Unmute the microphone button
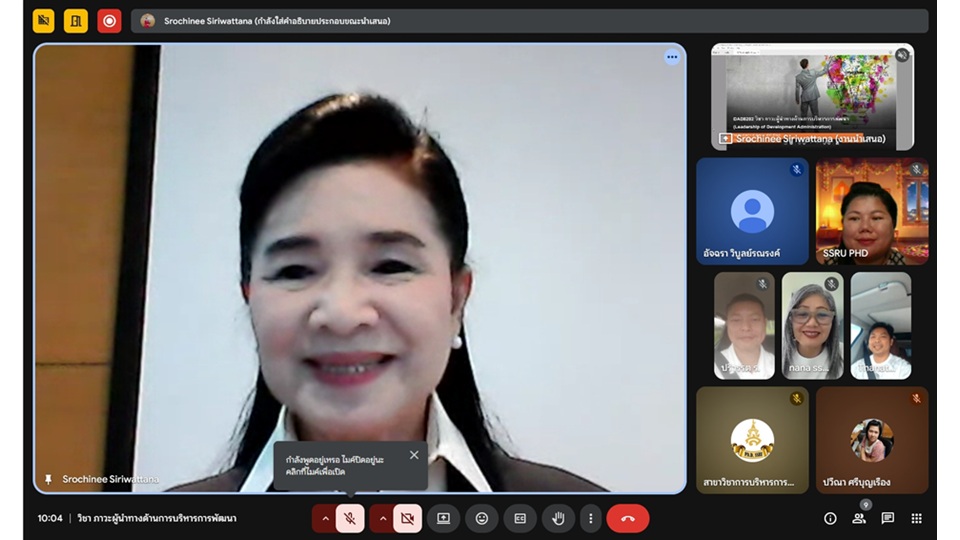The height and width of the screenshot is (540, 960). pyautogui.click(x=350, y=518)
